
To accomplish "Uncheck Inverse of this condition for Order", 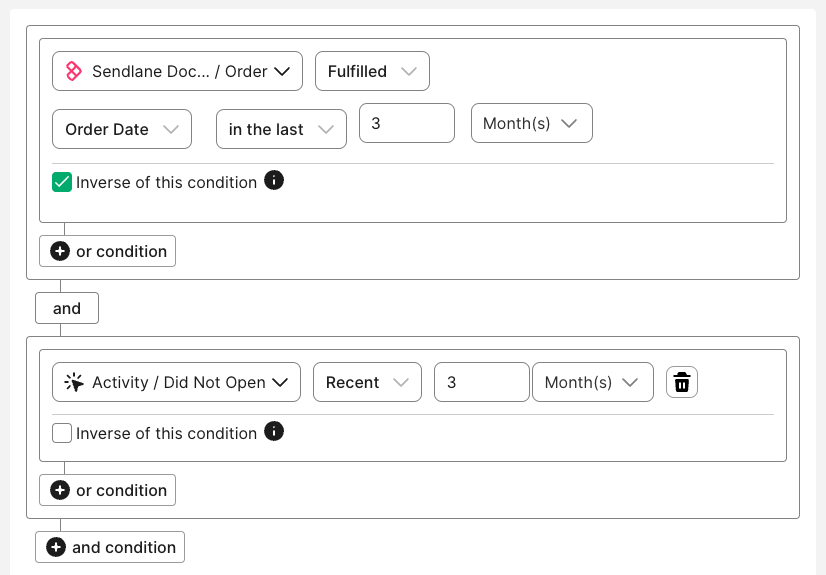I will click(62, 182).
